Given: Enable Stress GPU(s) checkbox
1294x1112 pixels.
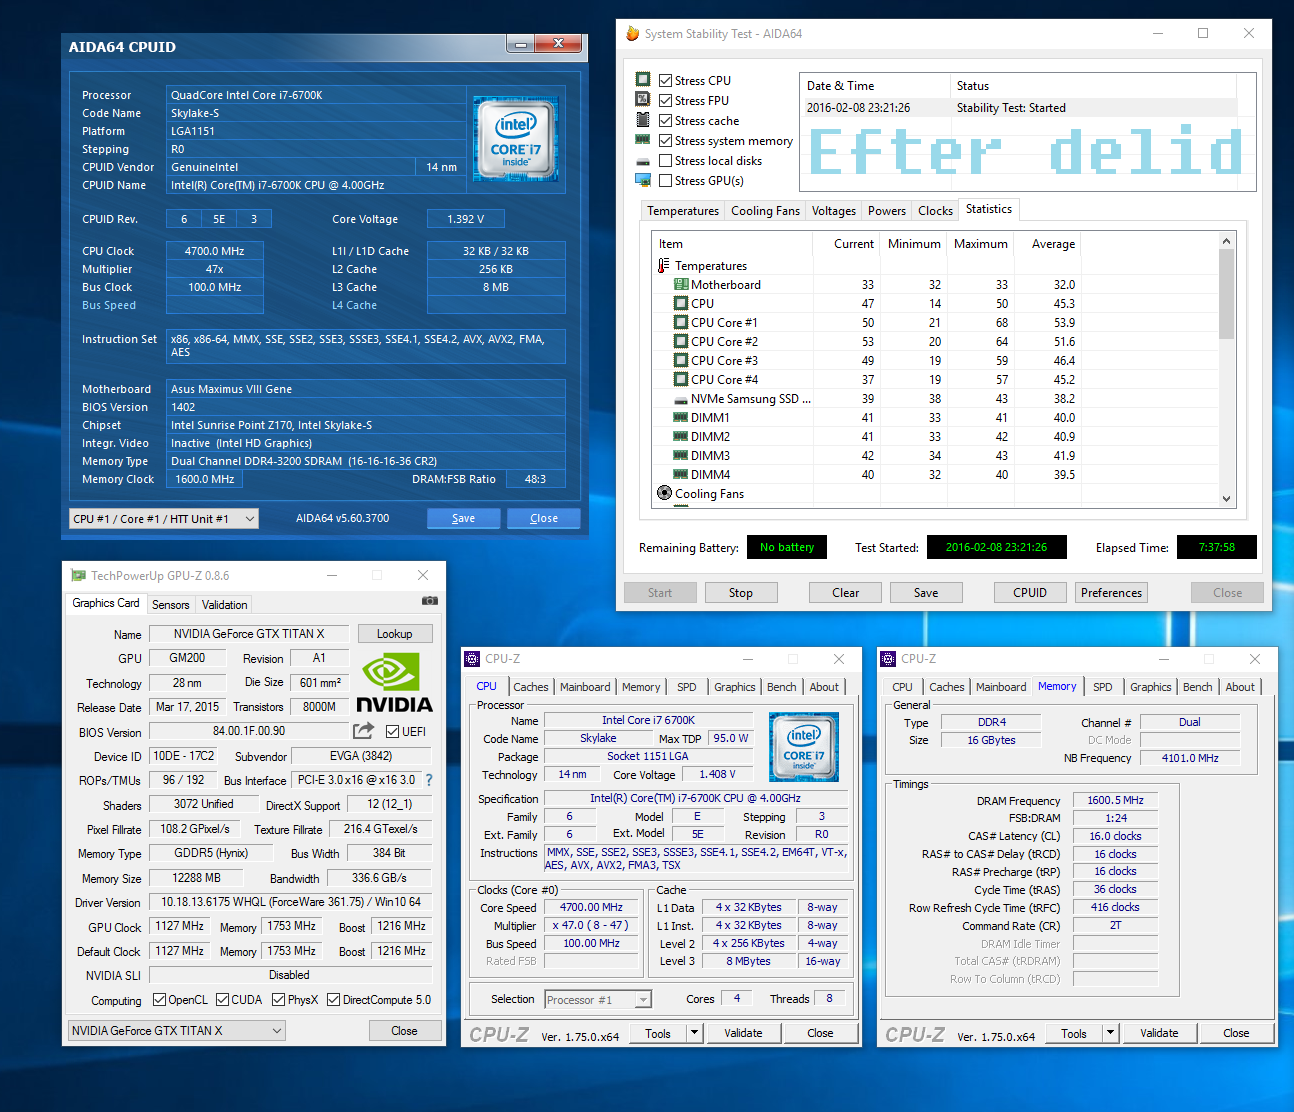Looking at the screenshot, I should click(x=665, y=180).
